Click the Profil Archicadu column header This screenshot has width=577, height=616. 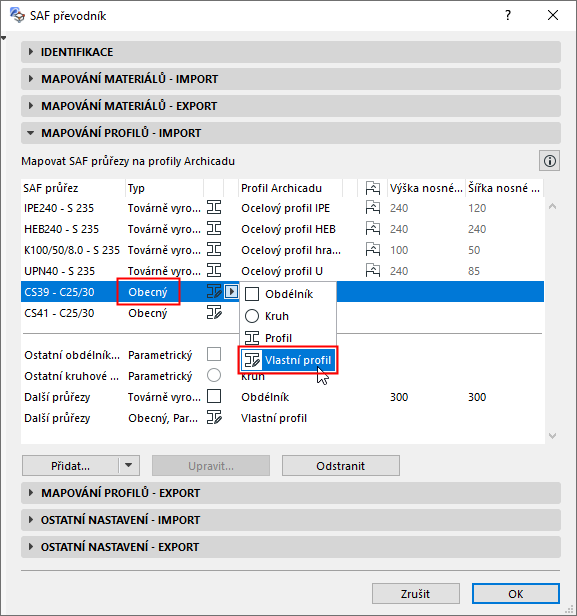[x=290, y=188]
